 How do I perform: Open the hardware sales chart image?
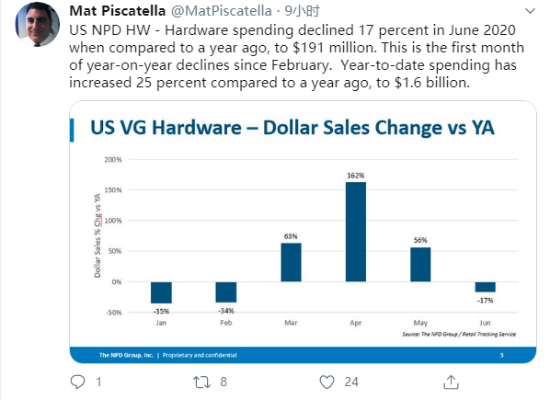303,232
